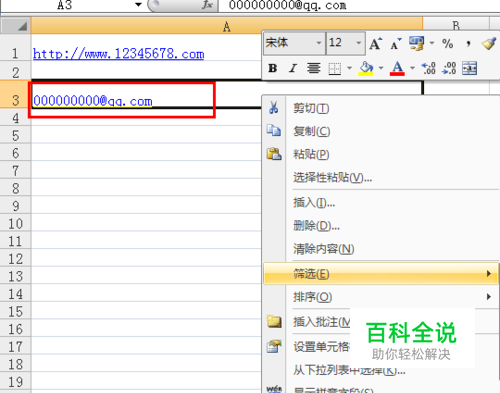The width and height of the screenshot is (500, 393).
Task: Apply percent style from mini toolbar
Action: (447, 44)
